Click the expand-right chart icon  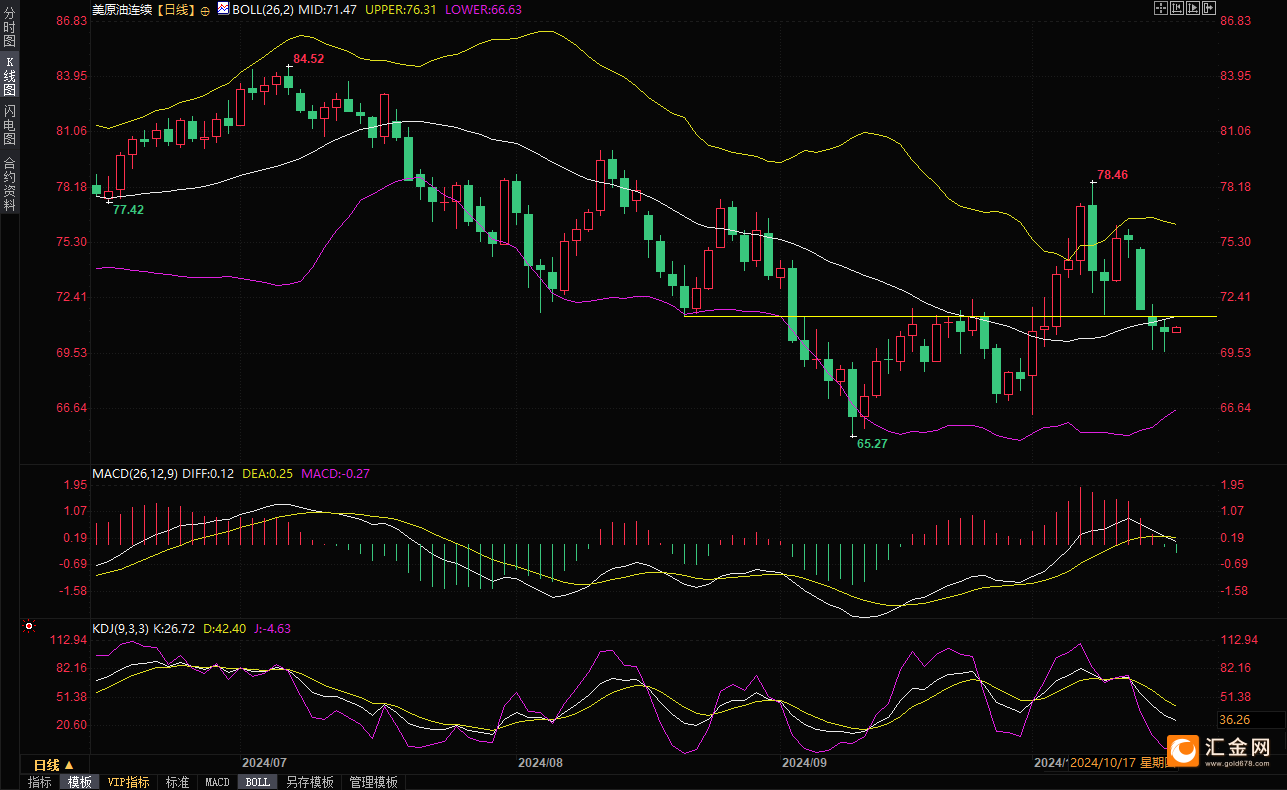coord(1193,8)
